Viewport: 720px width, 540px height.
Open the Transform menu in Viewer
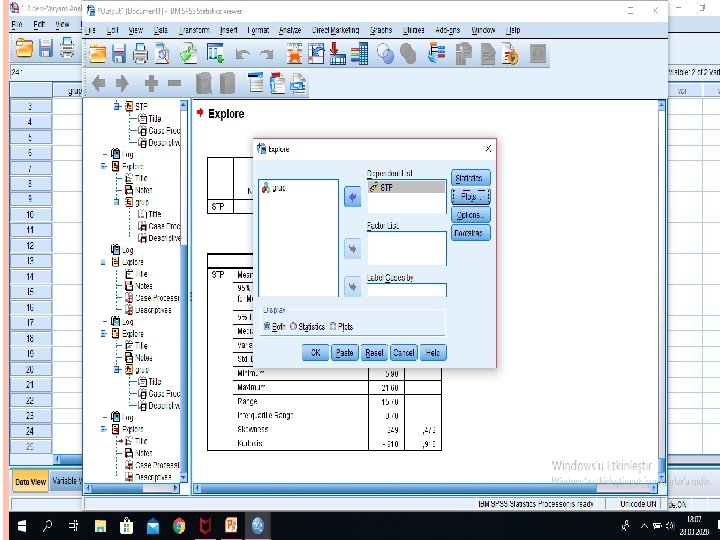(194, 30)
